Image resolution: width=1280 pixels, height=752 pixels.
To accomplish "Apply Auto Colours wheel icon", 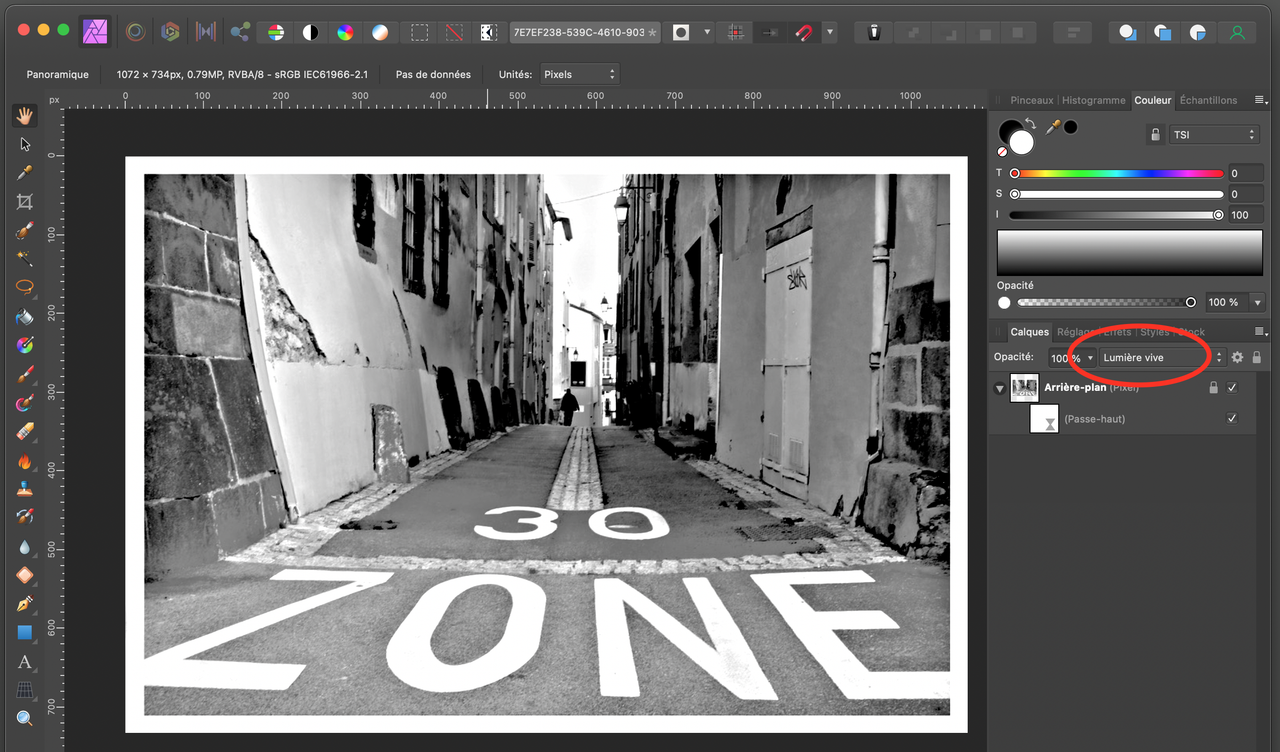I will pos(345,32).
